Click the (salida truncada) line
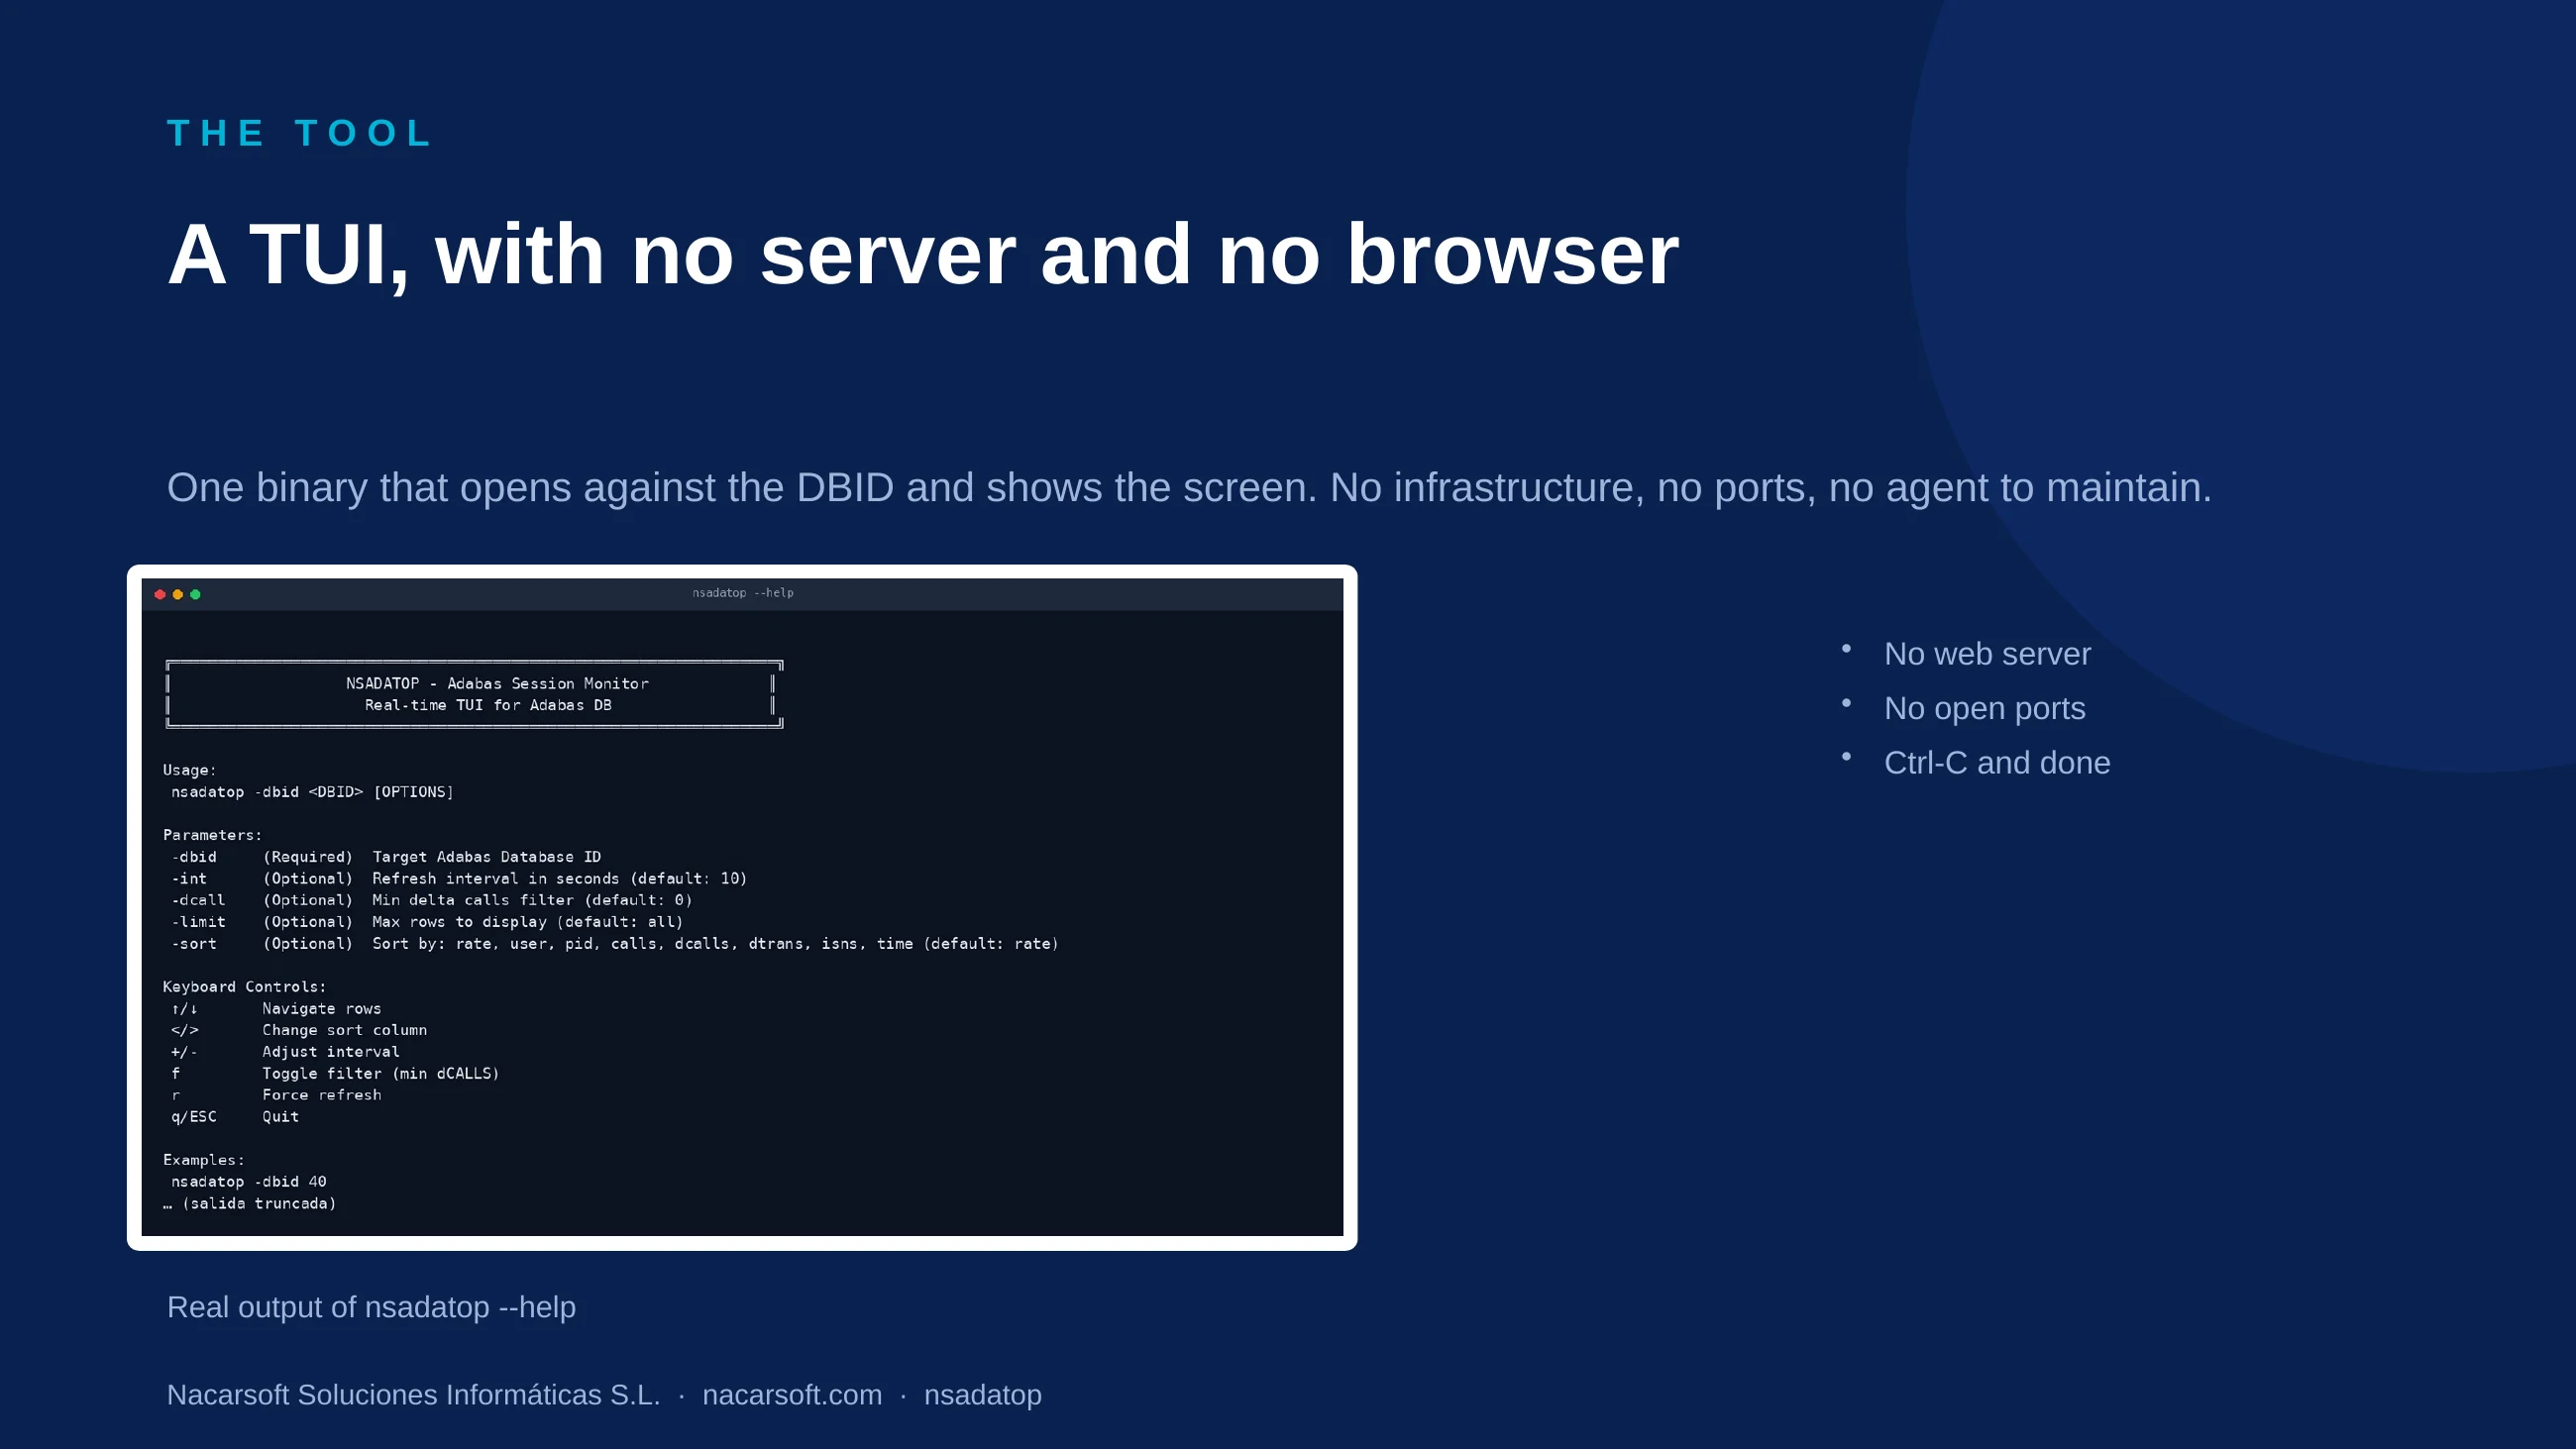Image resolution: width=2576 pixels, height=1449 pixels. [249, 1204]
